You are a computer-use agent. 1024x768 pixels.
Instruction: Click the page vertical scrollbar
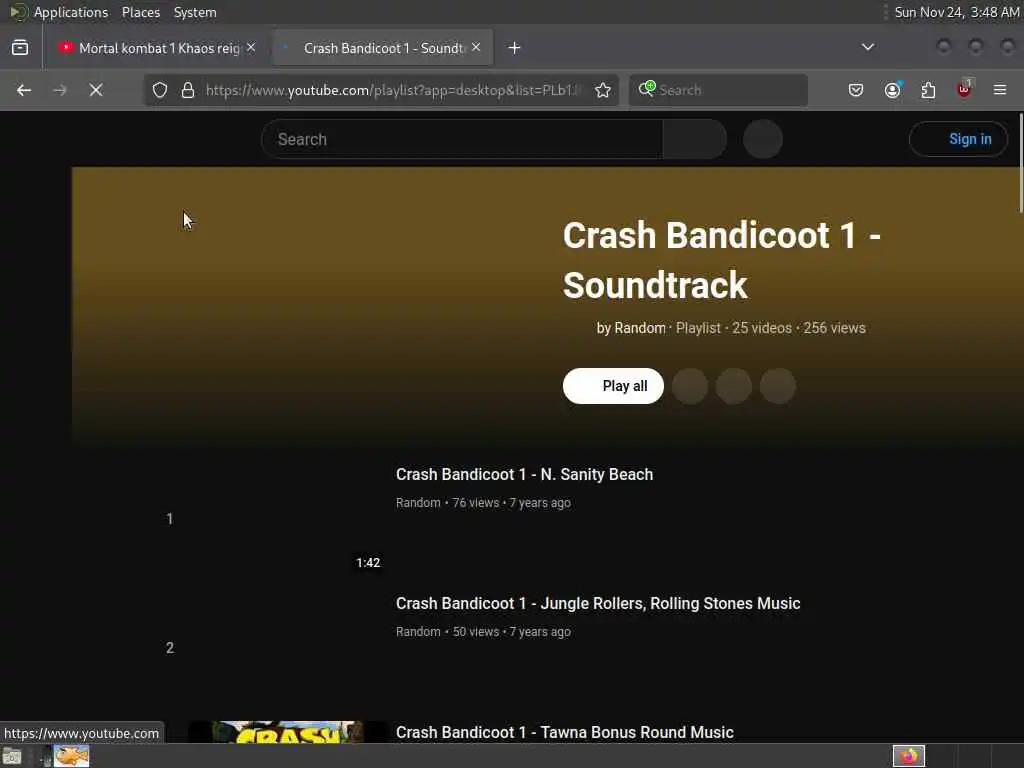[1021, 163]
